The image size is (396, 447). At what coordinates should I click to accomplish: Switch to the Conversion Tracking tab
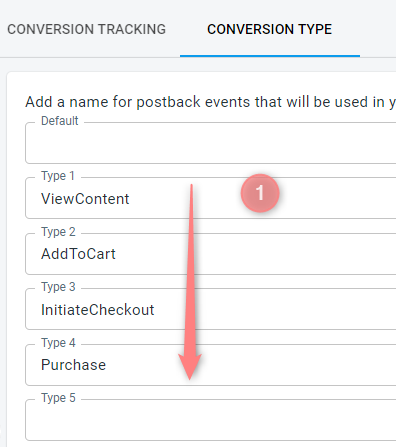[86, 29]
